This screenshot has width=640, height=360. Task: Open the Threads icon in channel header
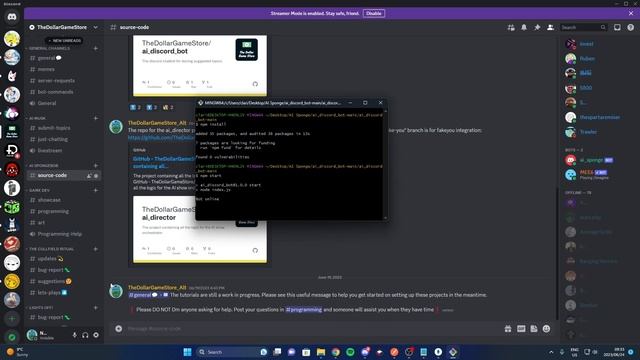point(511,27)
